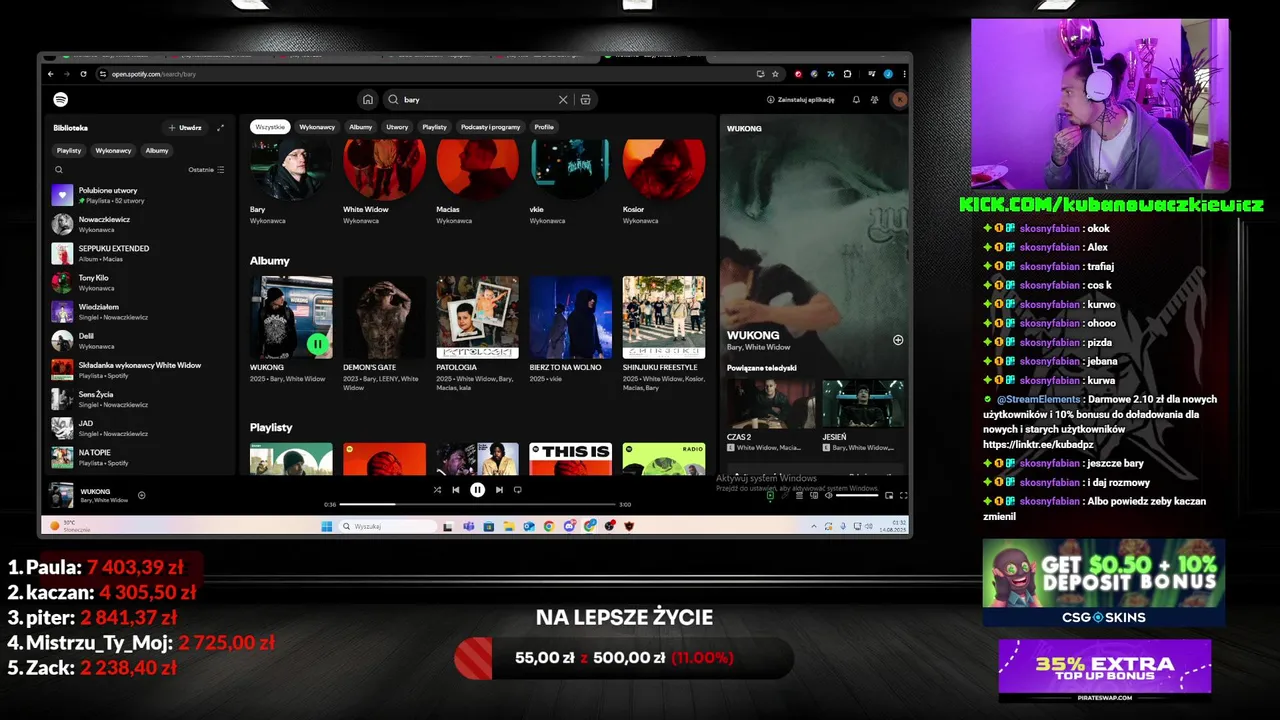Select the Albumy search filter chip
1280x720 pixels.
tap(360, 127)
